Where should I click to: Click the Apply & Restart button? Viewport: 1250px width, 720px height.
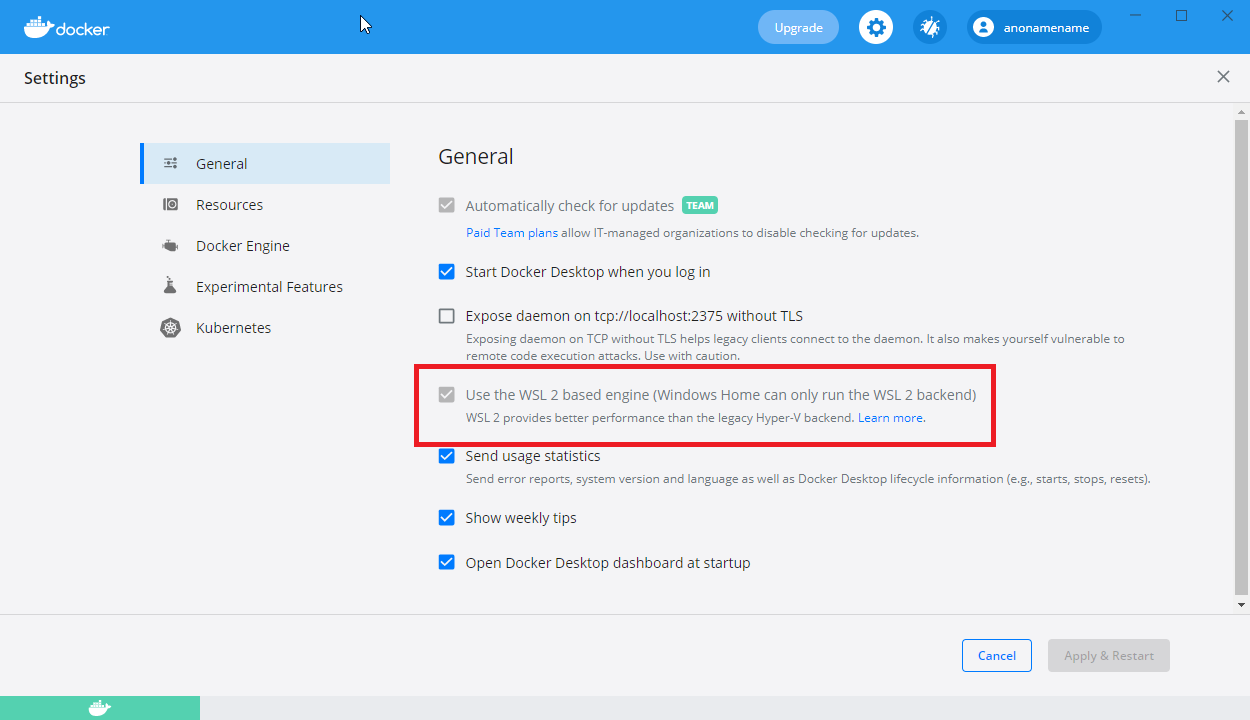(1109, 655)
